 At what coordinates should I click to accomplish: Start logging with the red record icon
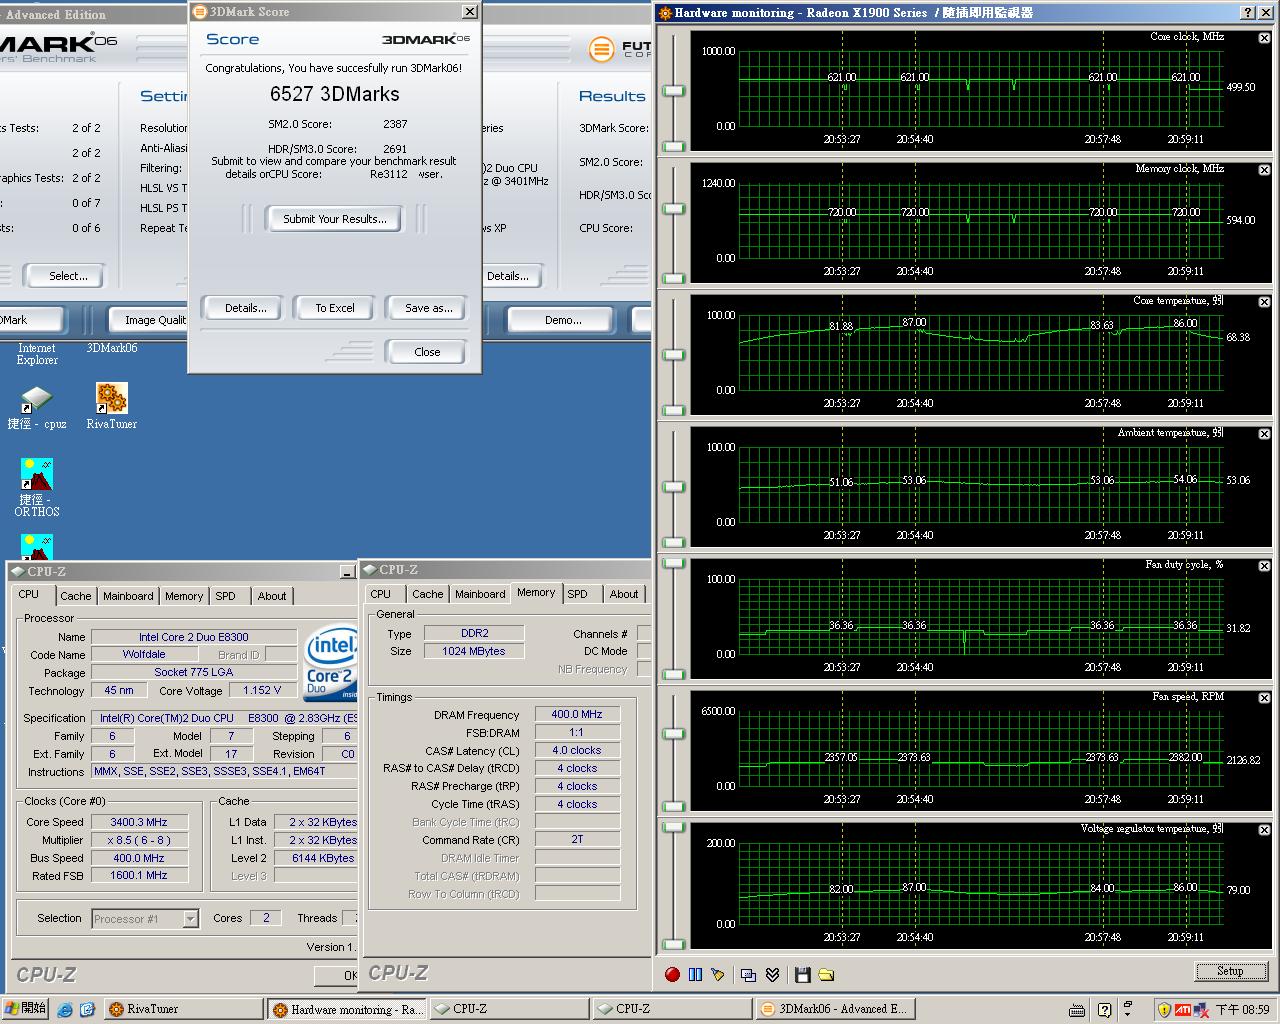coord(672,974)
